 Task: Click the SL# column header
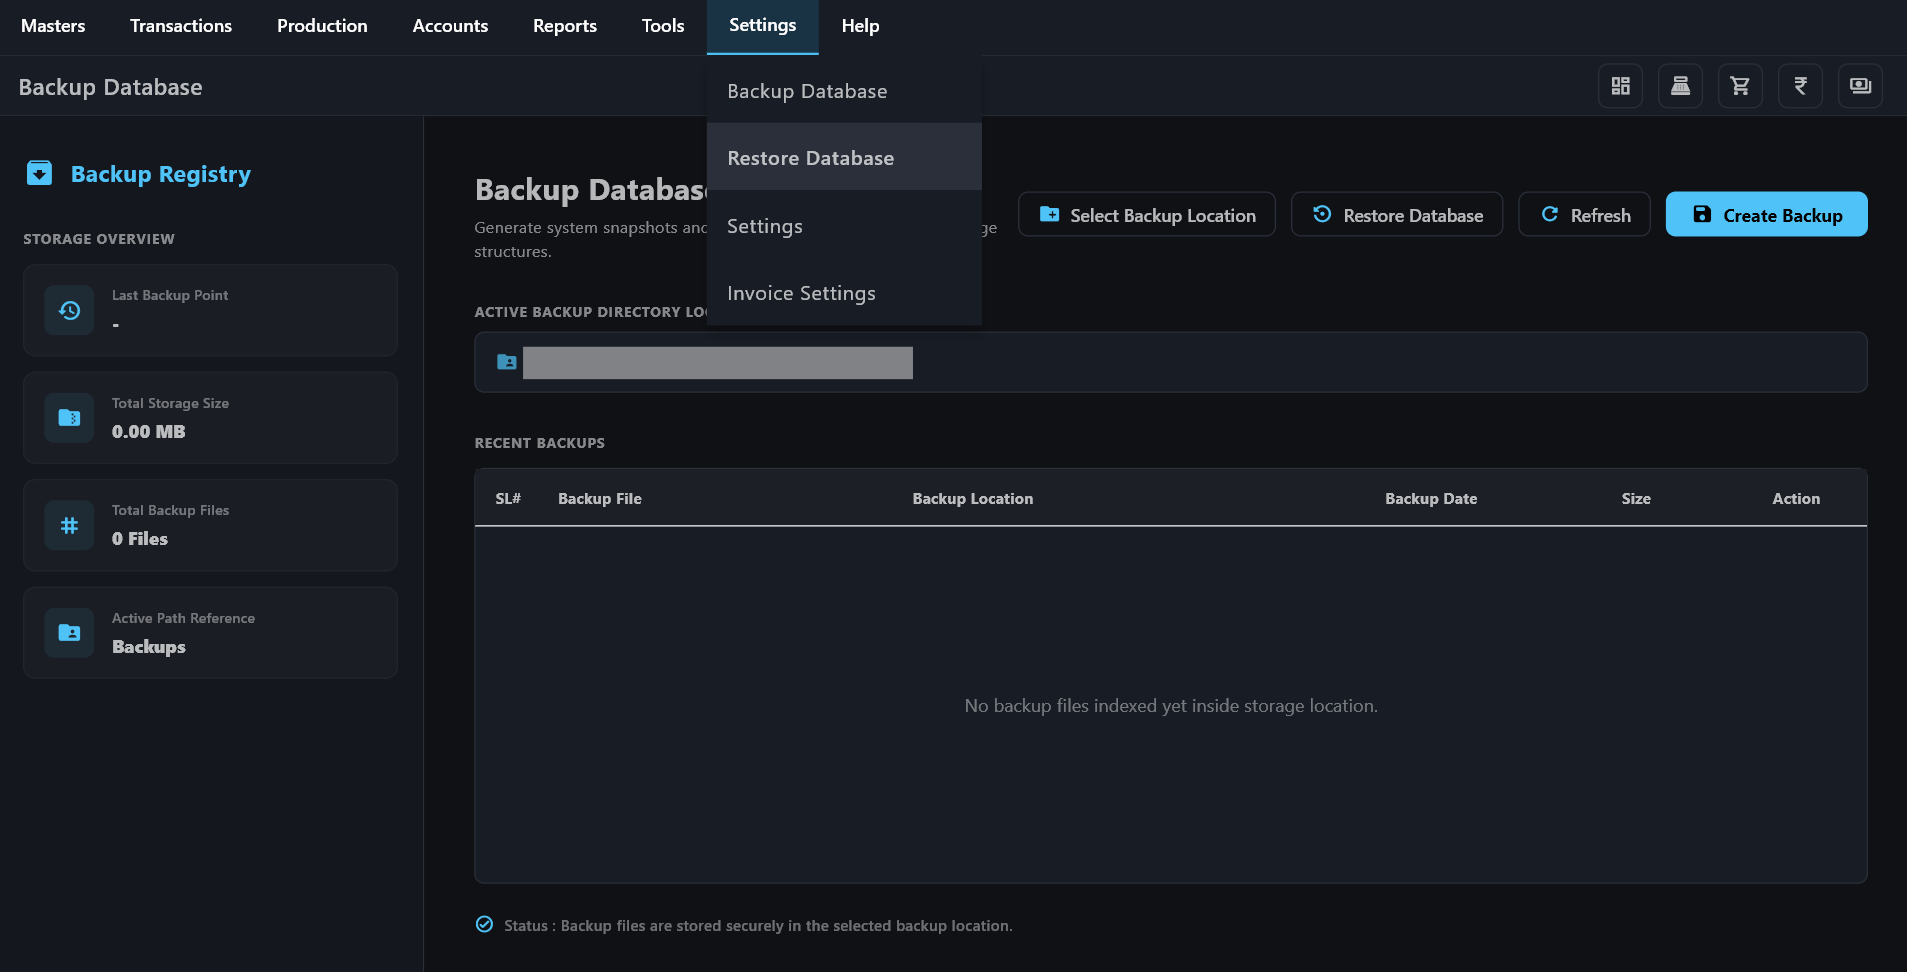508,499
